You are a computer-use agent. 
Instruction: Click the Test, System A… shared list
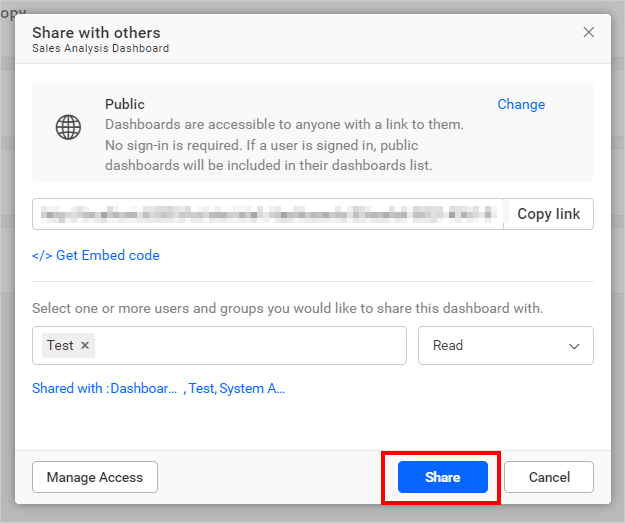coord(237,388)
